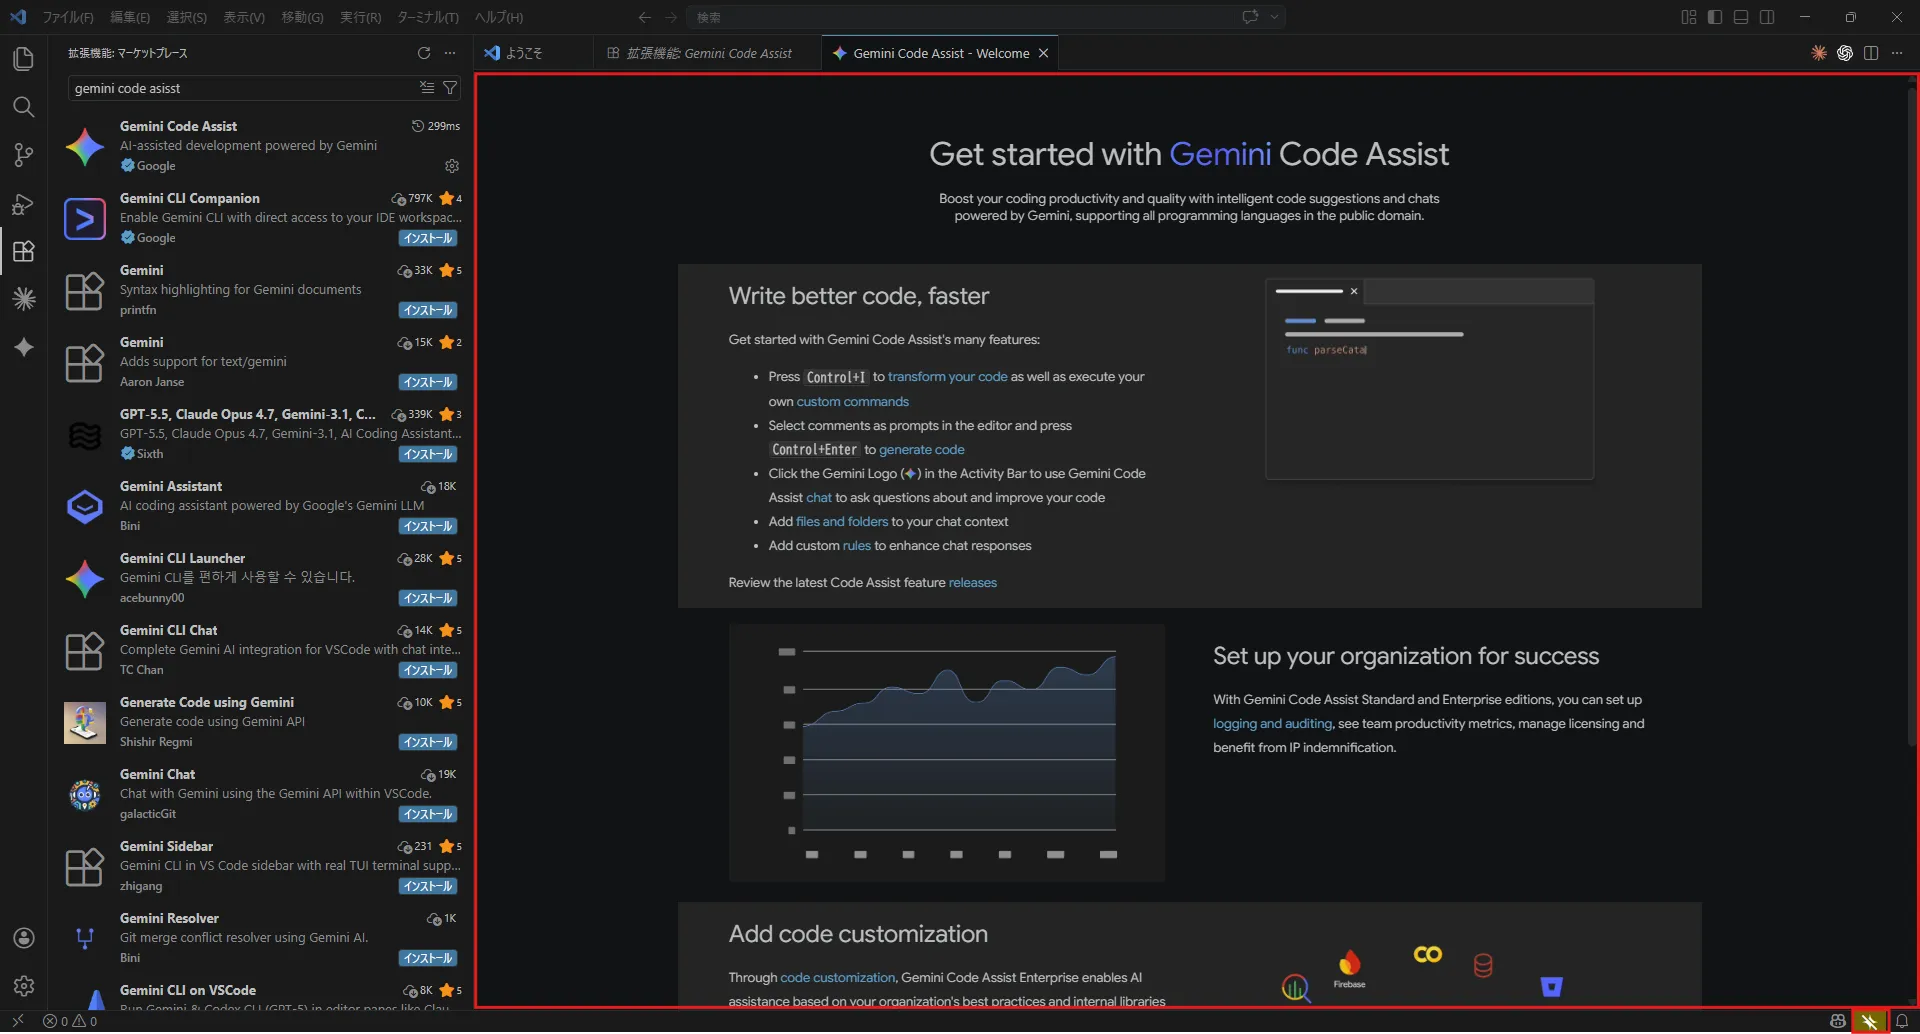Open the custom commands link

click(852, 401)
